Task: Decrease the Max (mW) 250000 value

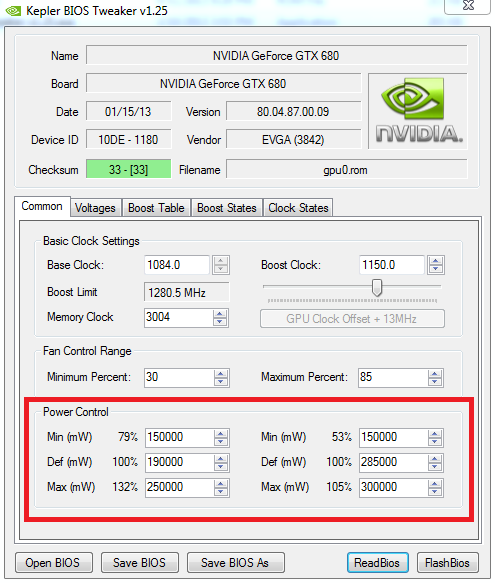Action: click(x=221, y=492)
